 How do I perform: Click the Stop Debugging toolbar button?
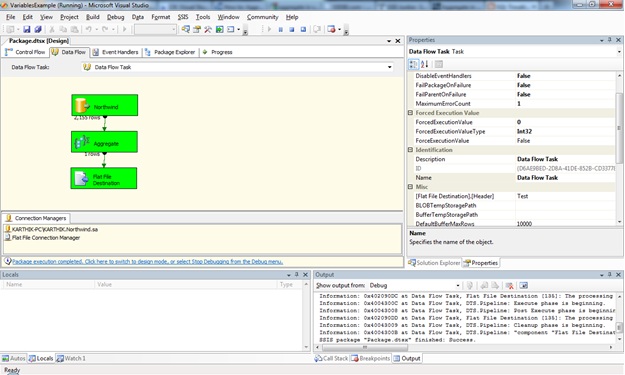point(292,29)
